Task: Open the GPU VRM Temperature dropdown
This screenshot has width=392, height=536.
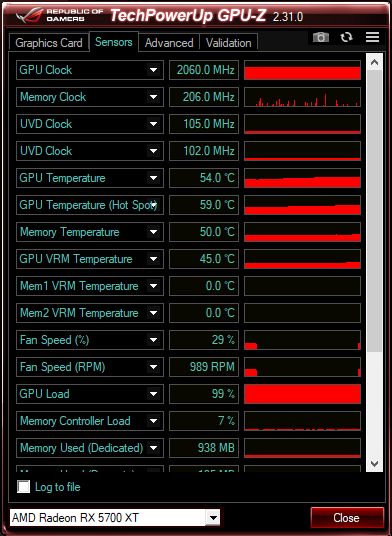Action: tap(153, 259)
